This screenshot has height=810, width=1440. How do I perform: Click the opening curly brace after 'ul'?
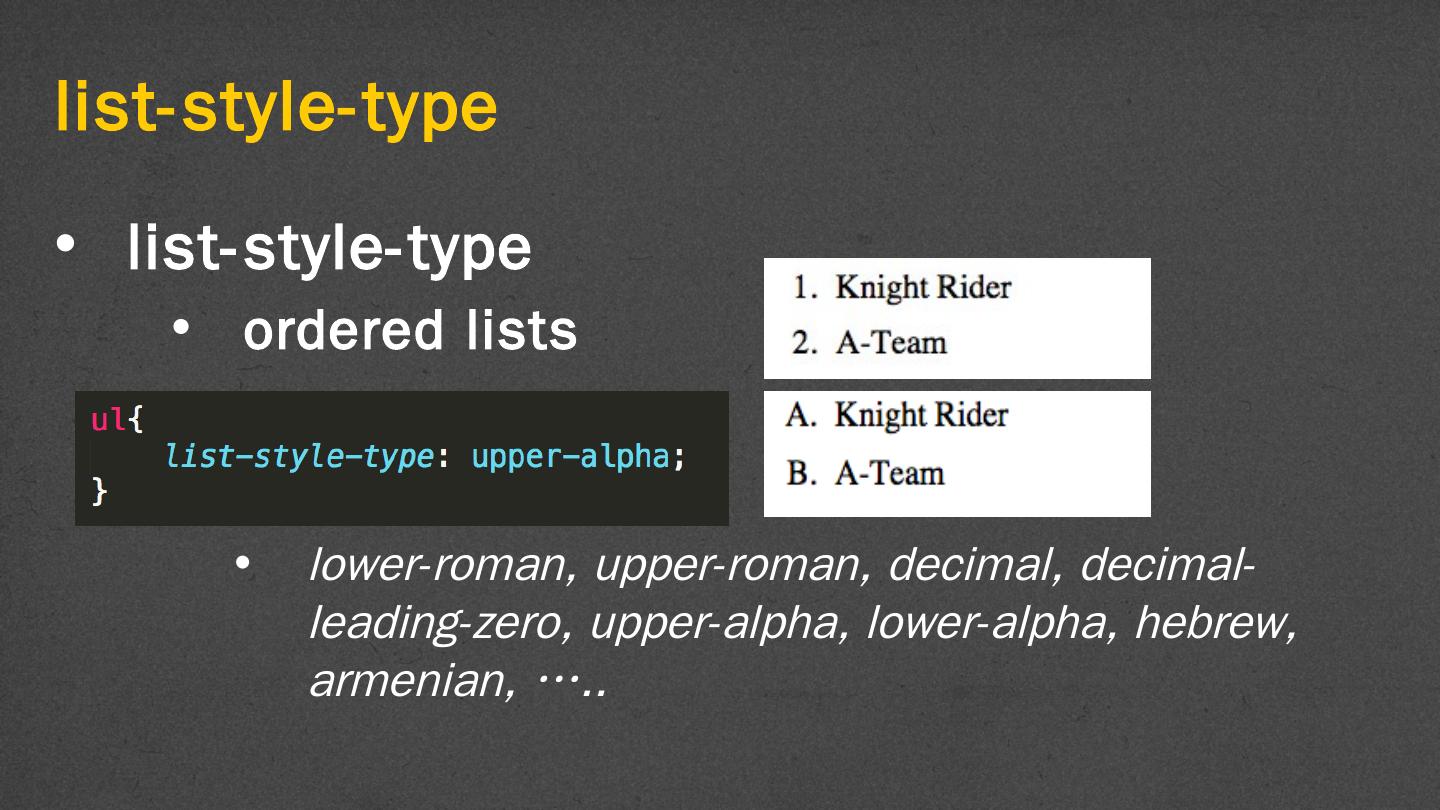tap(136, 419)
